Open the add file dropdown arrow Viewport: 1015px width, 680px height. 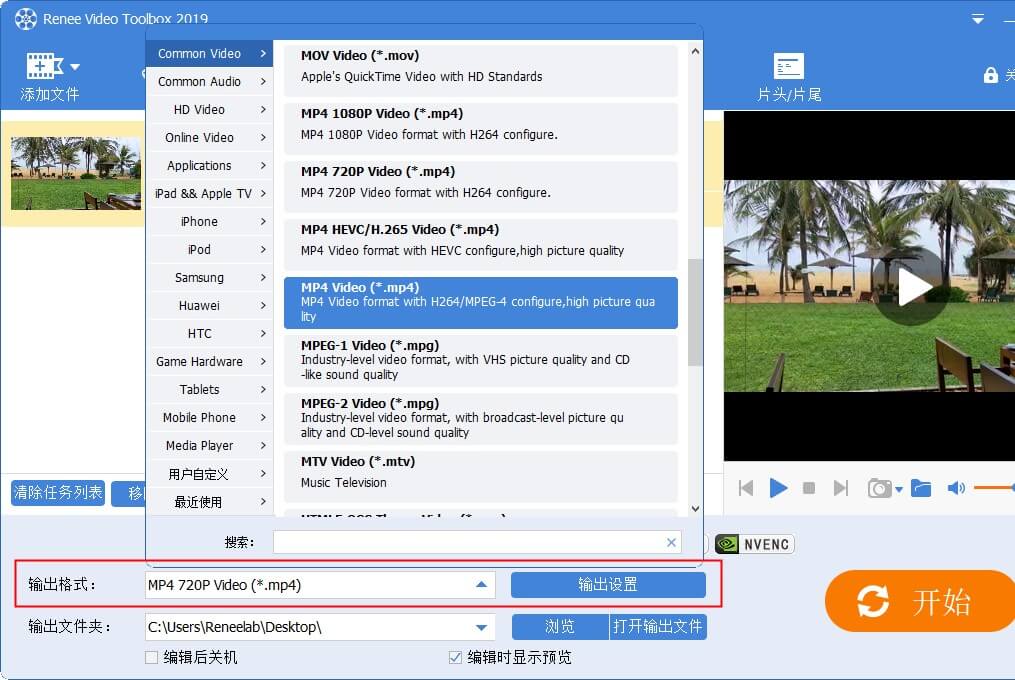pos(75,67)
